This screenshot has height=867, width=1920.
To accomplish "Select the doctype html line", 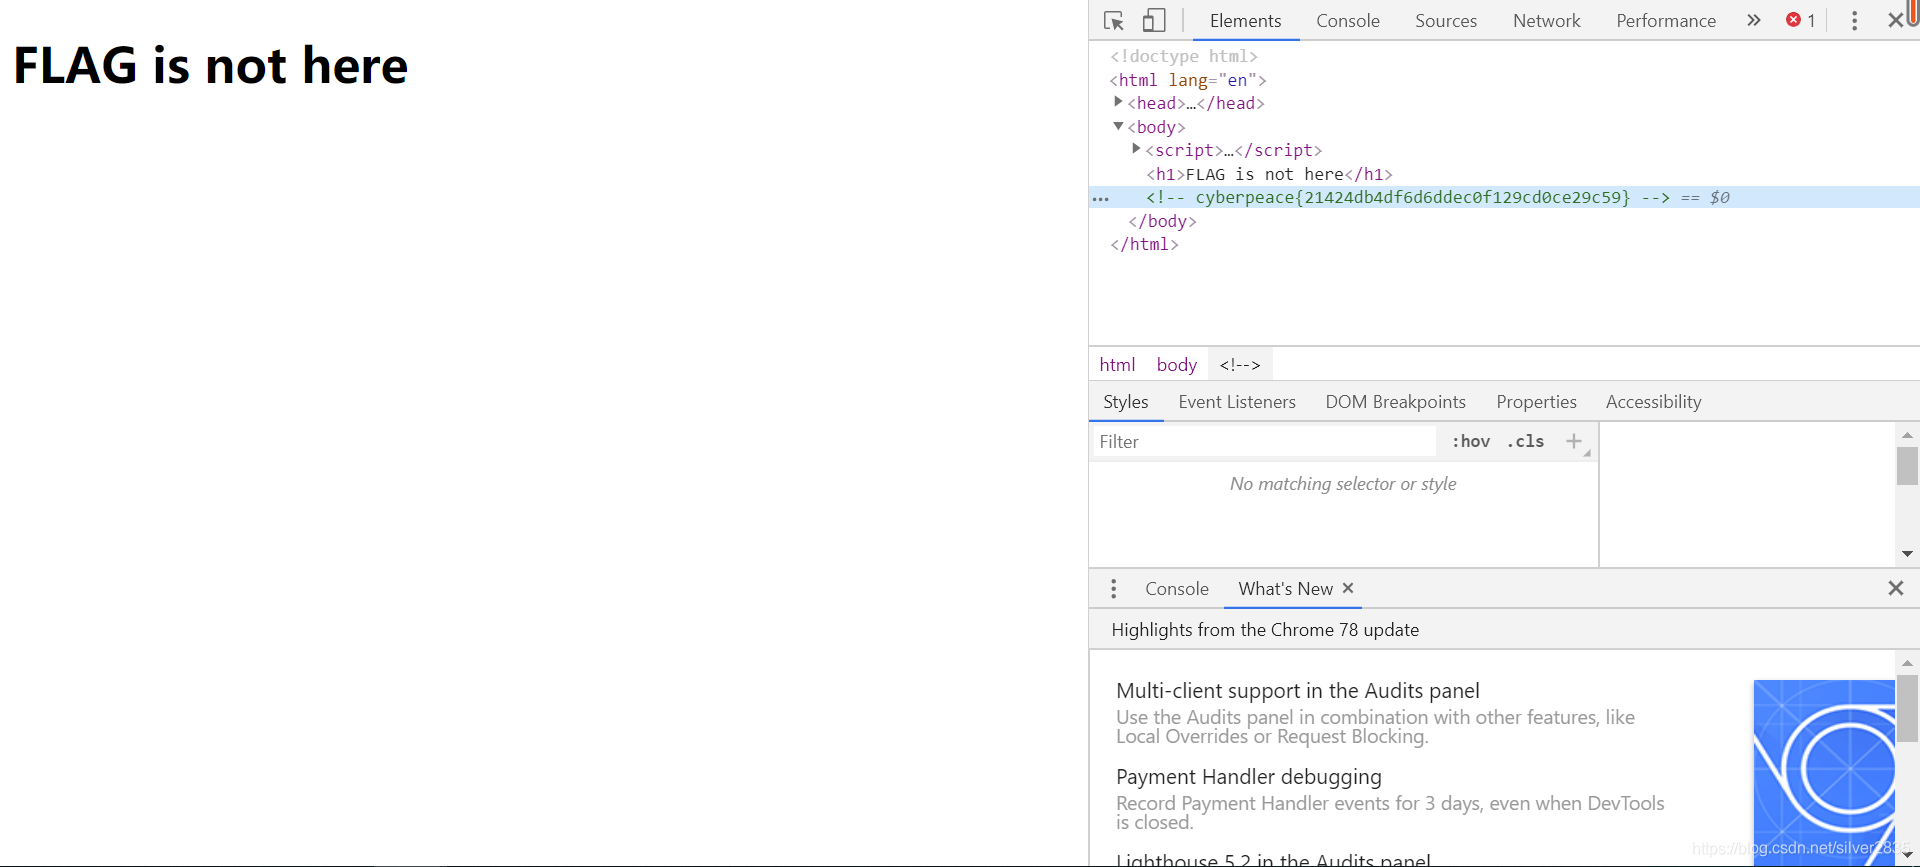I will tap(1184, 56).
